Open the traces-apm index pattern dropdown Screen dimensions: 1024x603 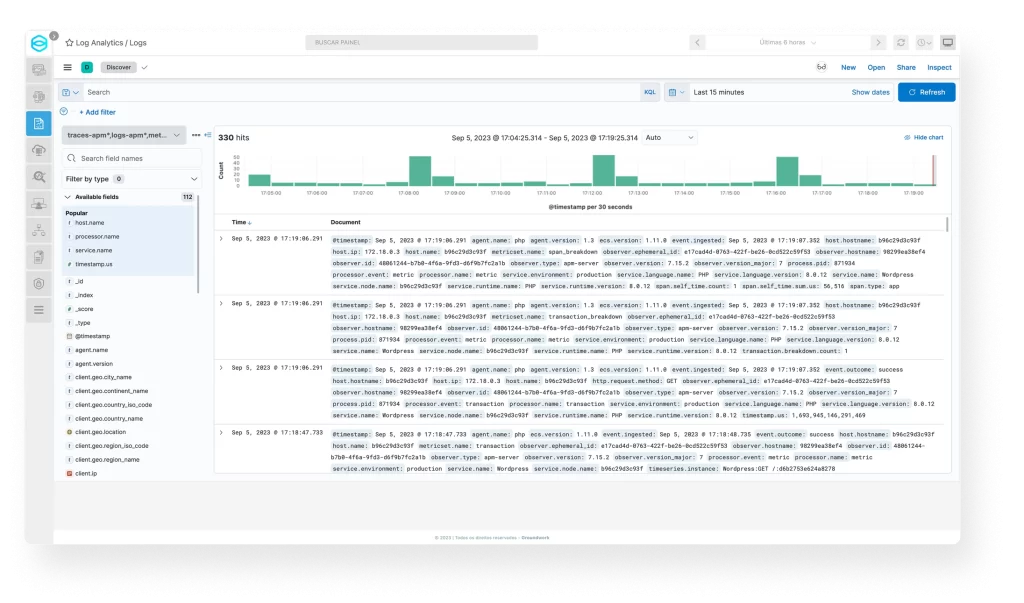point(124,134)
